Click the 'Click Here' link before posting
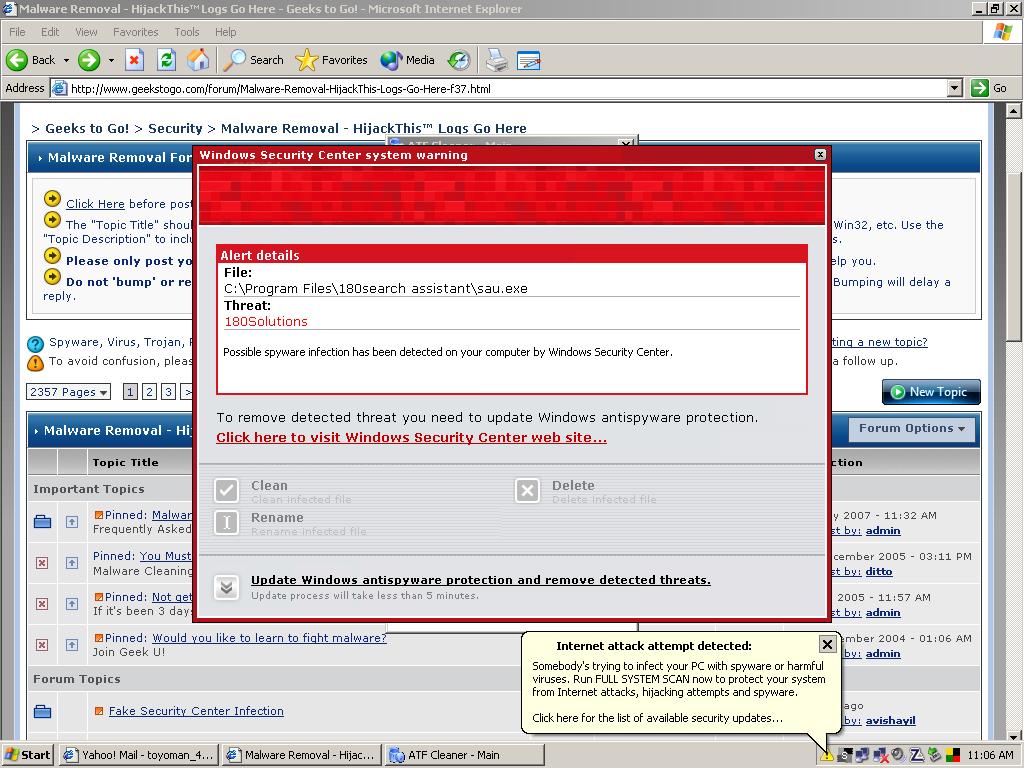This screenshot has height=768, width=1024. [95, 204]
